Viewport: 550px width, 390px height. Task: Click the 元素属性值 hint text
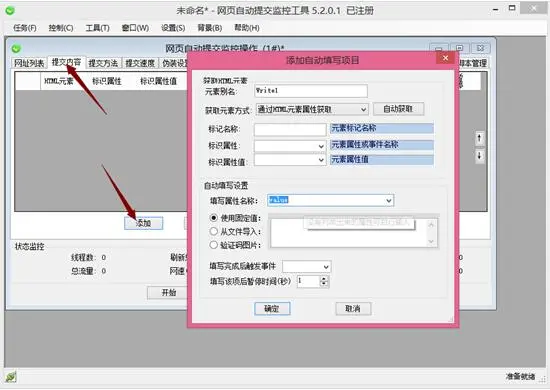(x=350, y=159)
